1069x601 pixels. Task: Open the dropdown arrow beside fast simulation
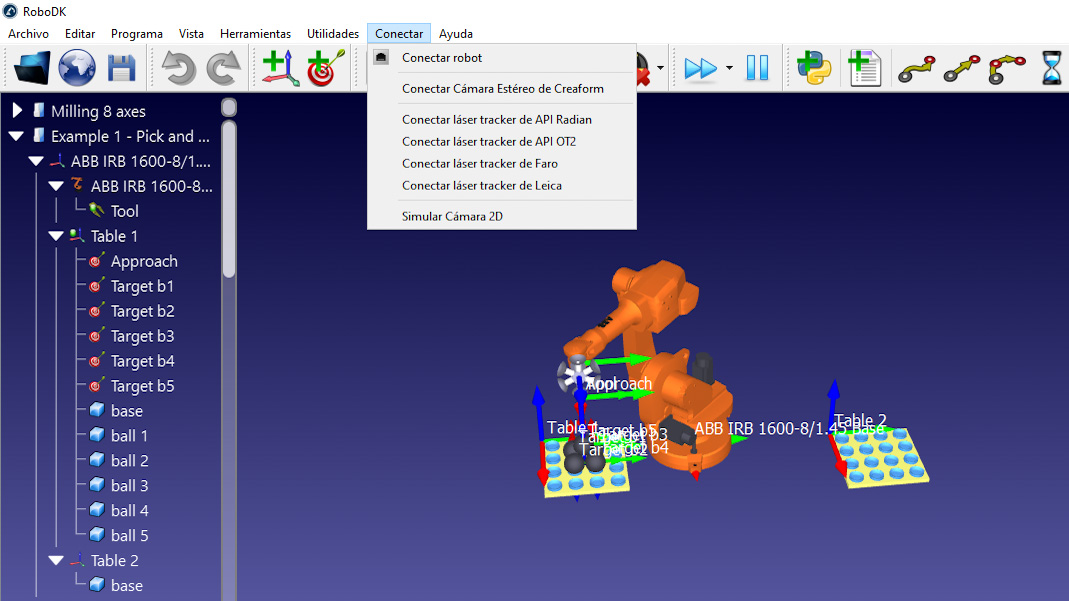pos(729,68)
